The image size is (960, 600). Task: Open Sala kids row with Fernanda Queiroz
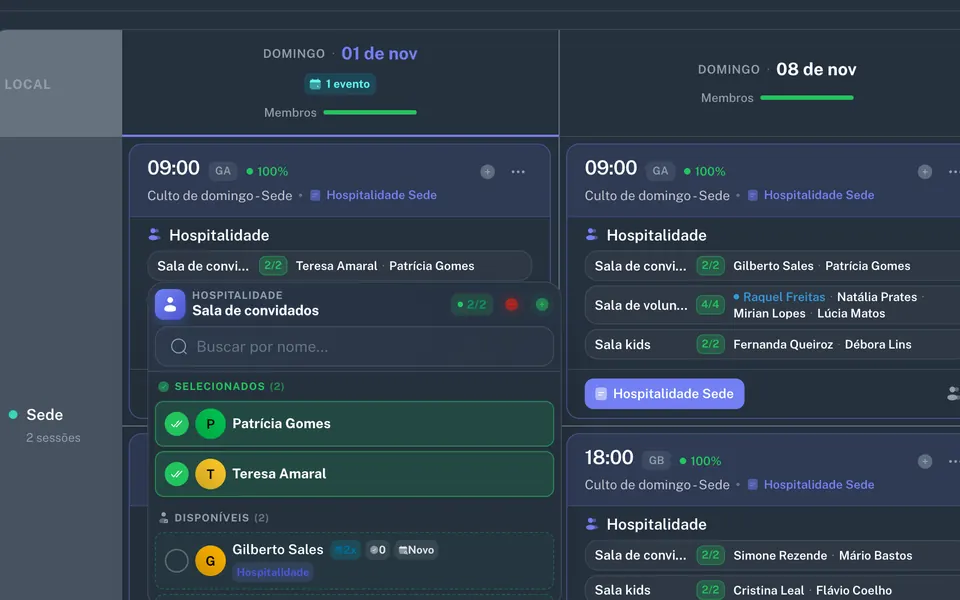773,345
